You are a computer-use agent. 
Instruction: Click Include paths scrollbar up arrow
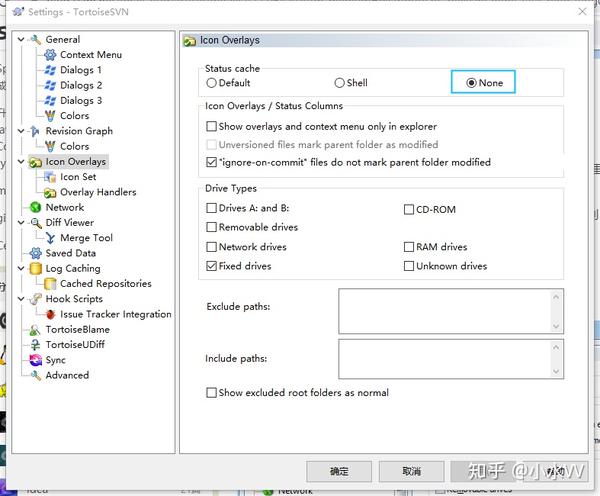556,347
